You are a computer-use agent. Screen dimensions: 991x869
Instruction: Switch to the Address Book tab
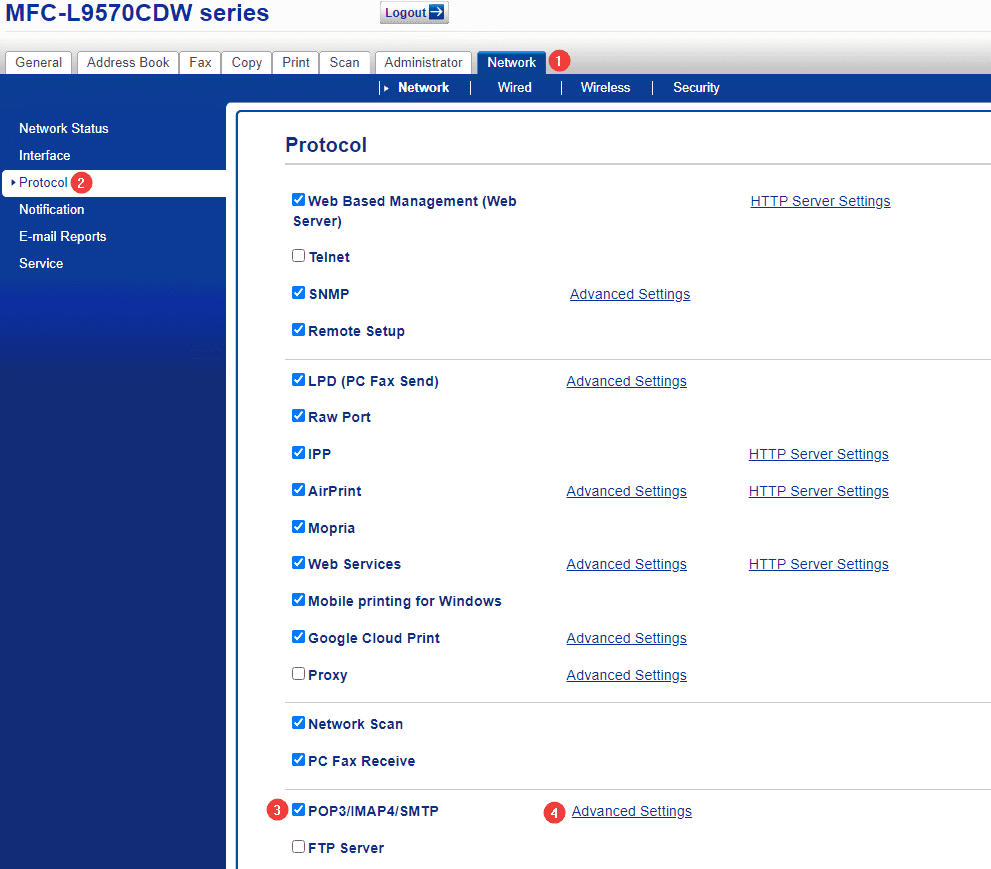point(128,62)
